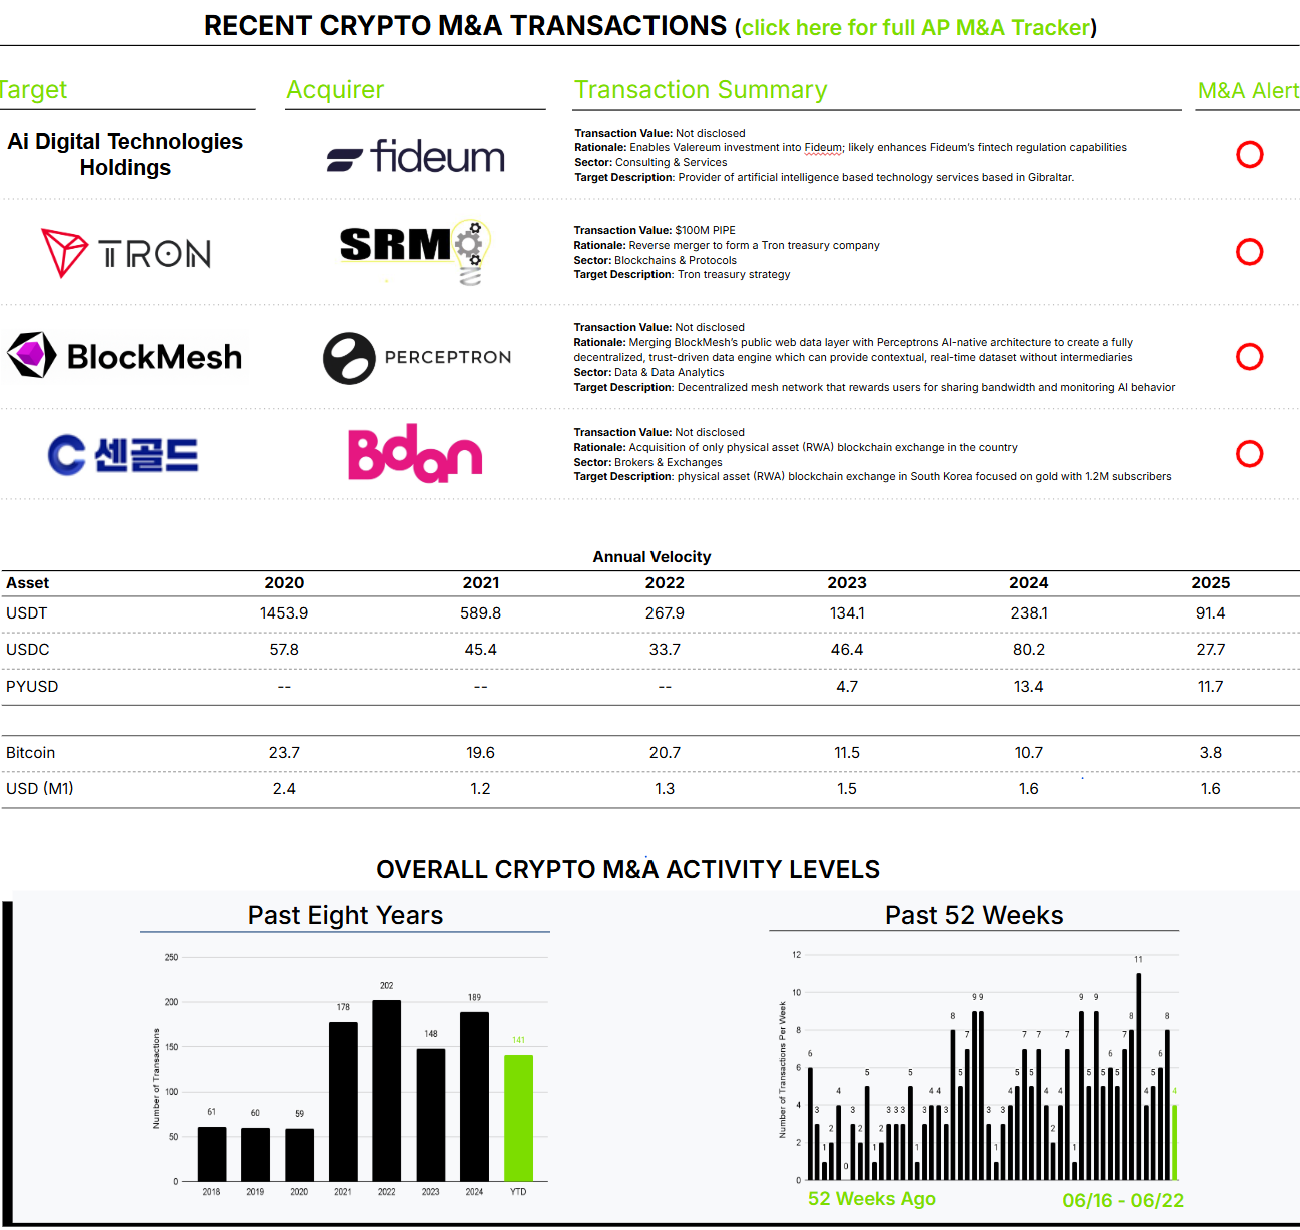Click the 2020 column header

click(x=284, y=583)
